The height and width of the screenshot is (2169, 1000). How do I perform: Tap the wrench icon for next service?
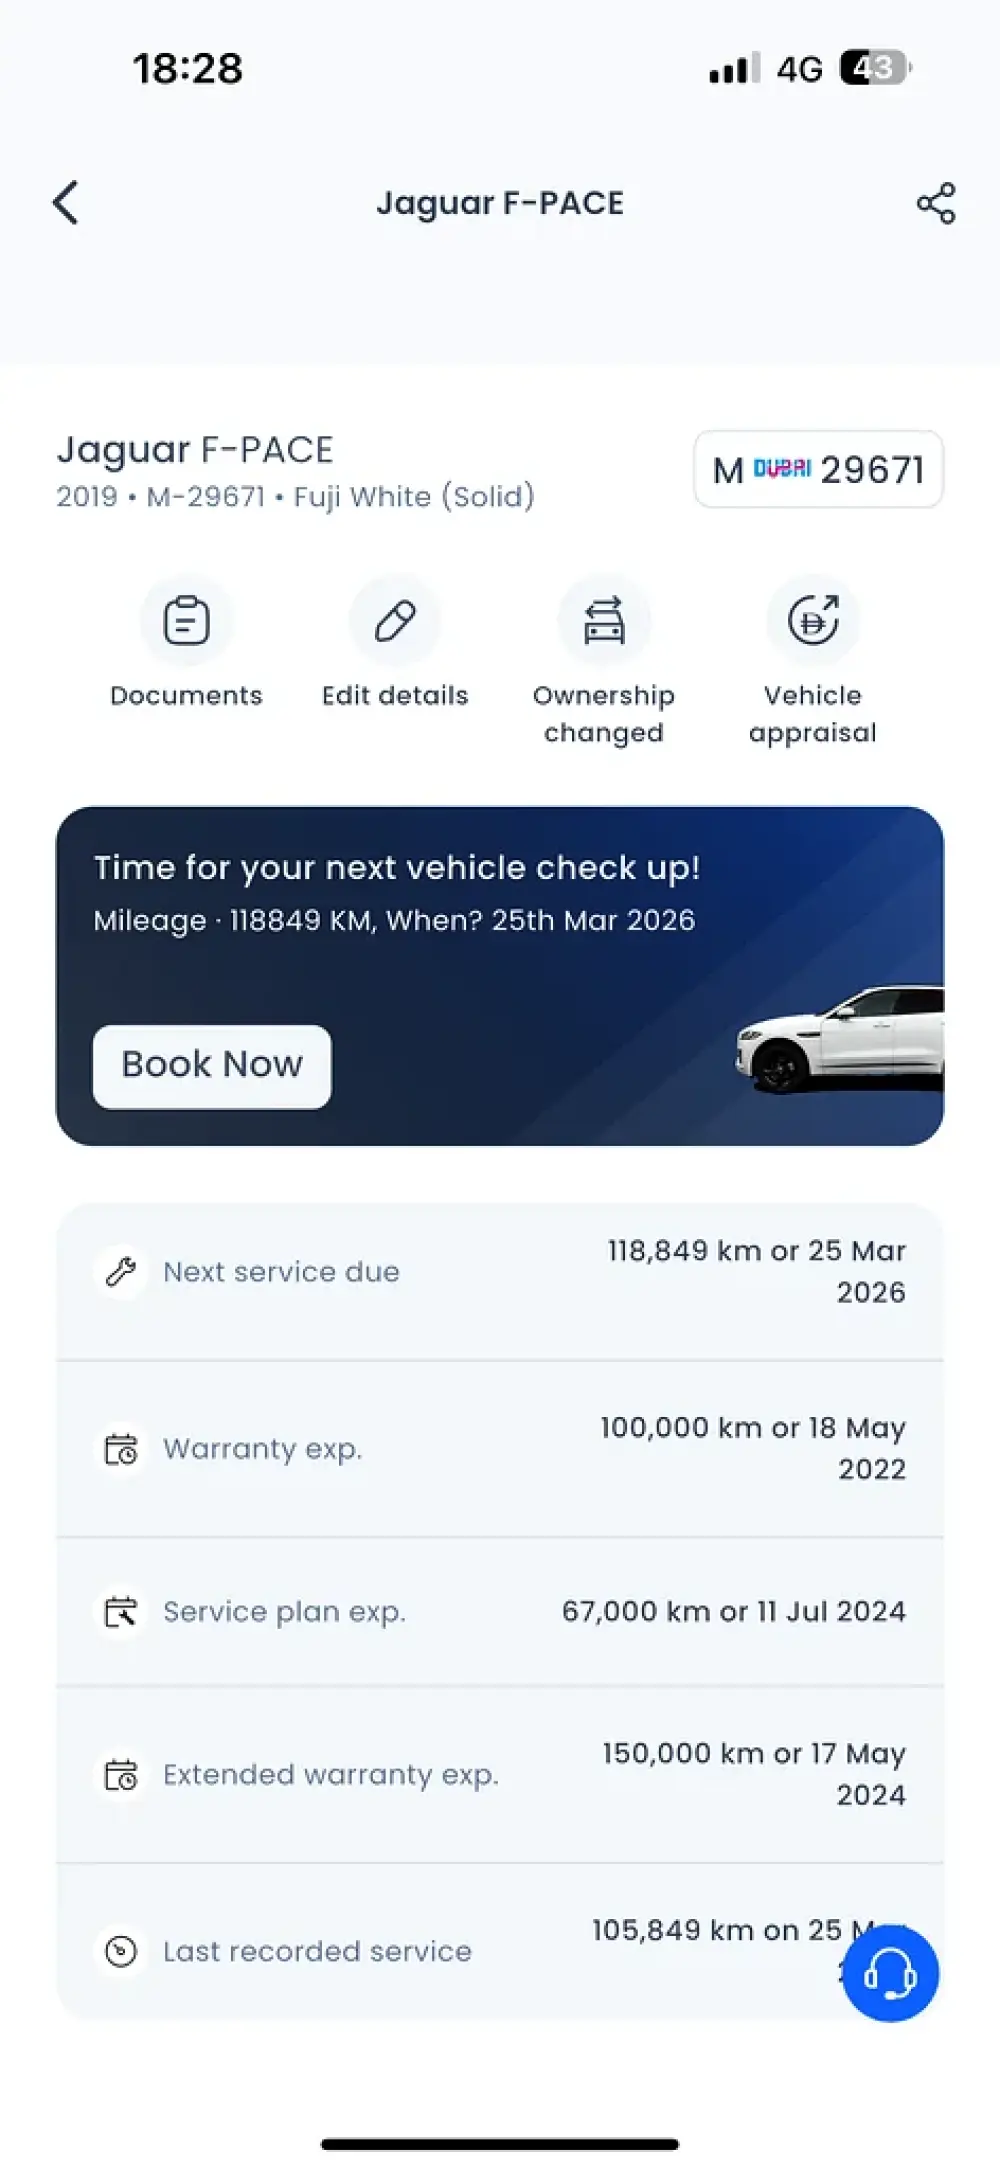121,1272
